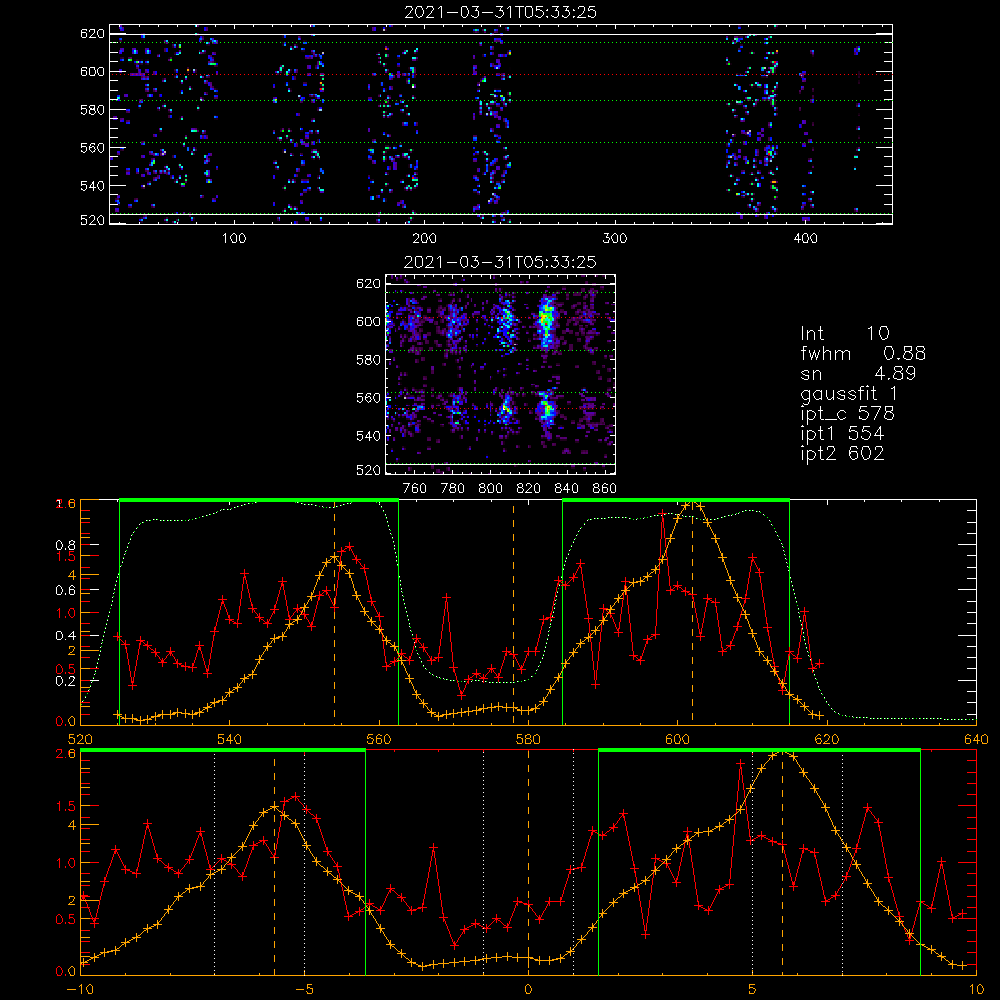Screen dimensions: 1000x1000
Task: Click x-axis label 400 on top plot
Action: pyautogui.click(x=805, y=239)
